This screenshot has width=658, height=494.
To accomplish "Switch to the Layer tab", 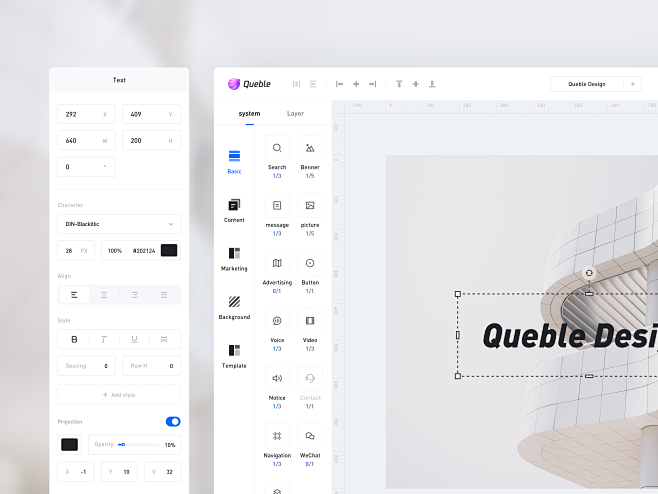I will [295, 114].
